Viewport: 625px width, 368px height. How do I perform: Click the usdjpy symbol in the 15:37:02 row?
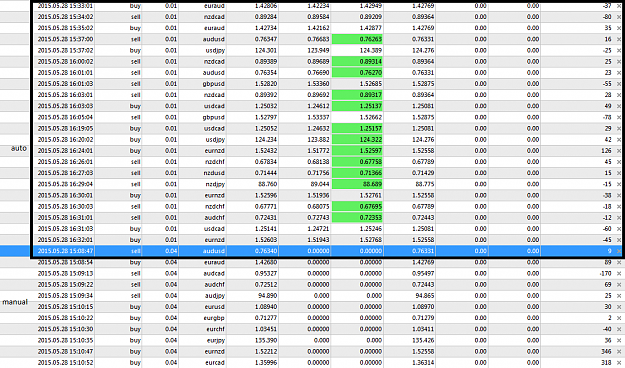click(215, 51)
